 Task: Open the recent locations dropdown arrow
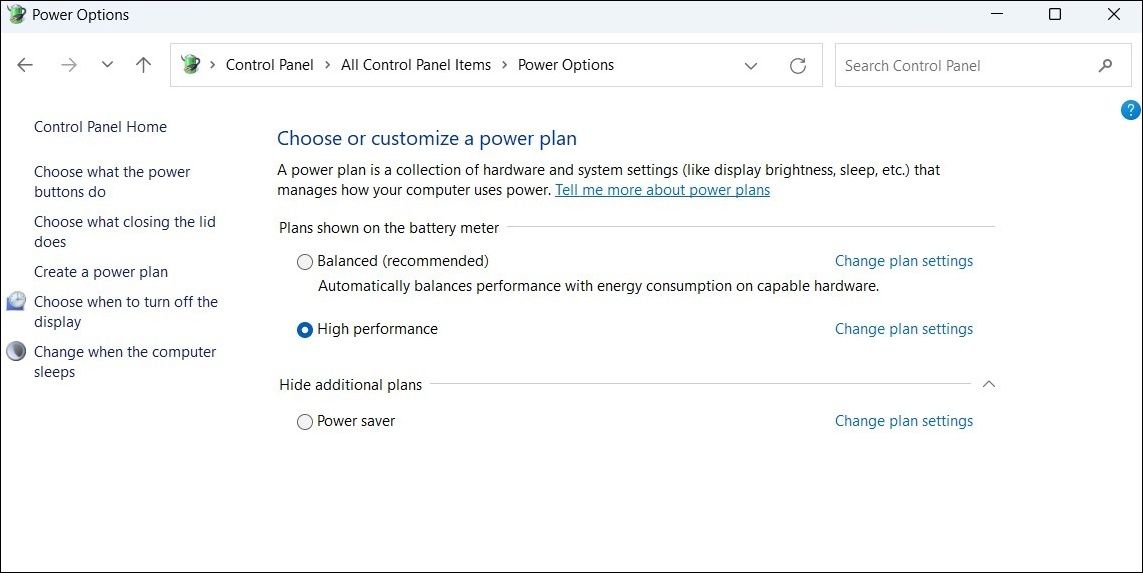click(107, 65)
